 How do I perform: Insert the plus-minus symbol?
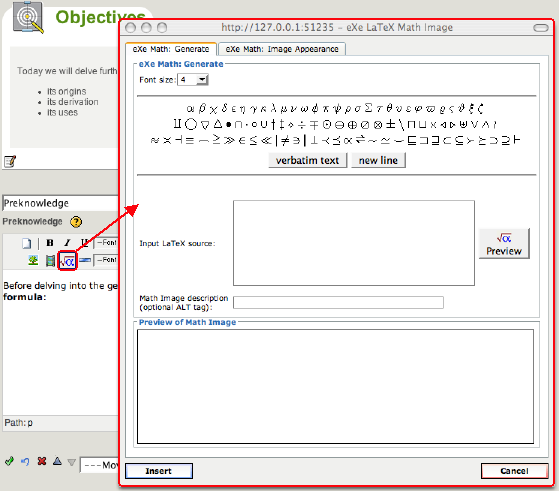coord(391,124)
